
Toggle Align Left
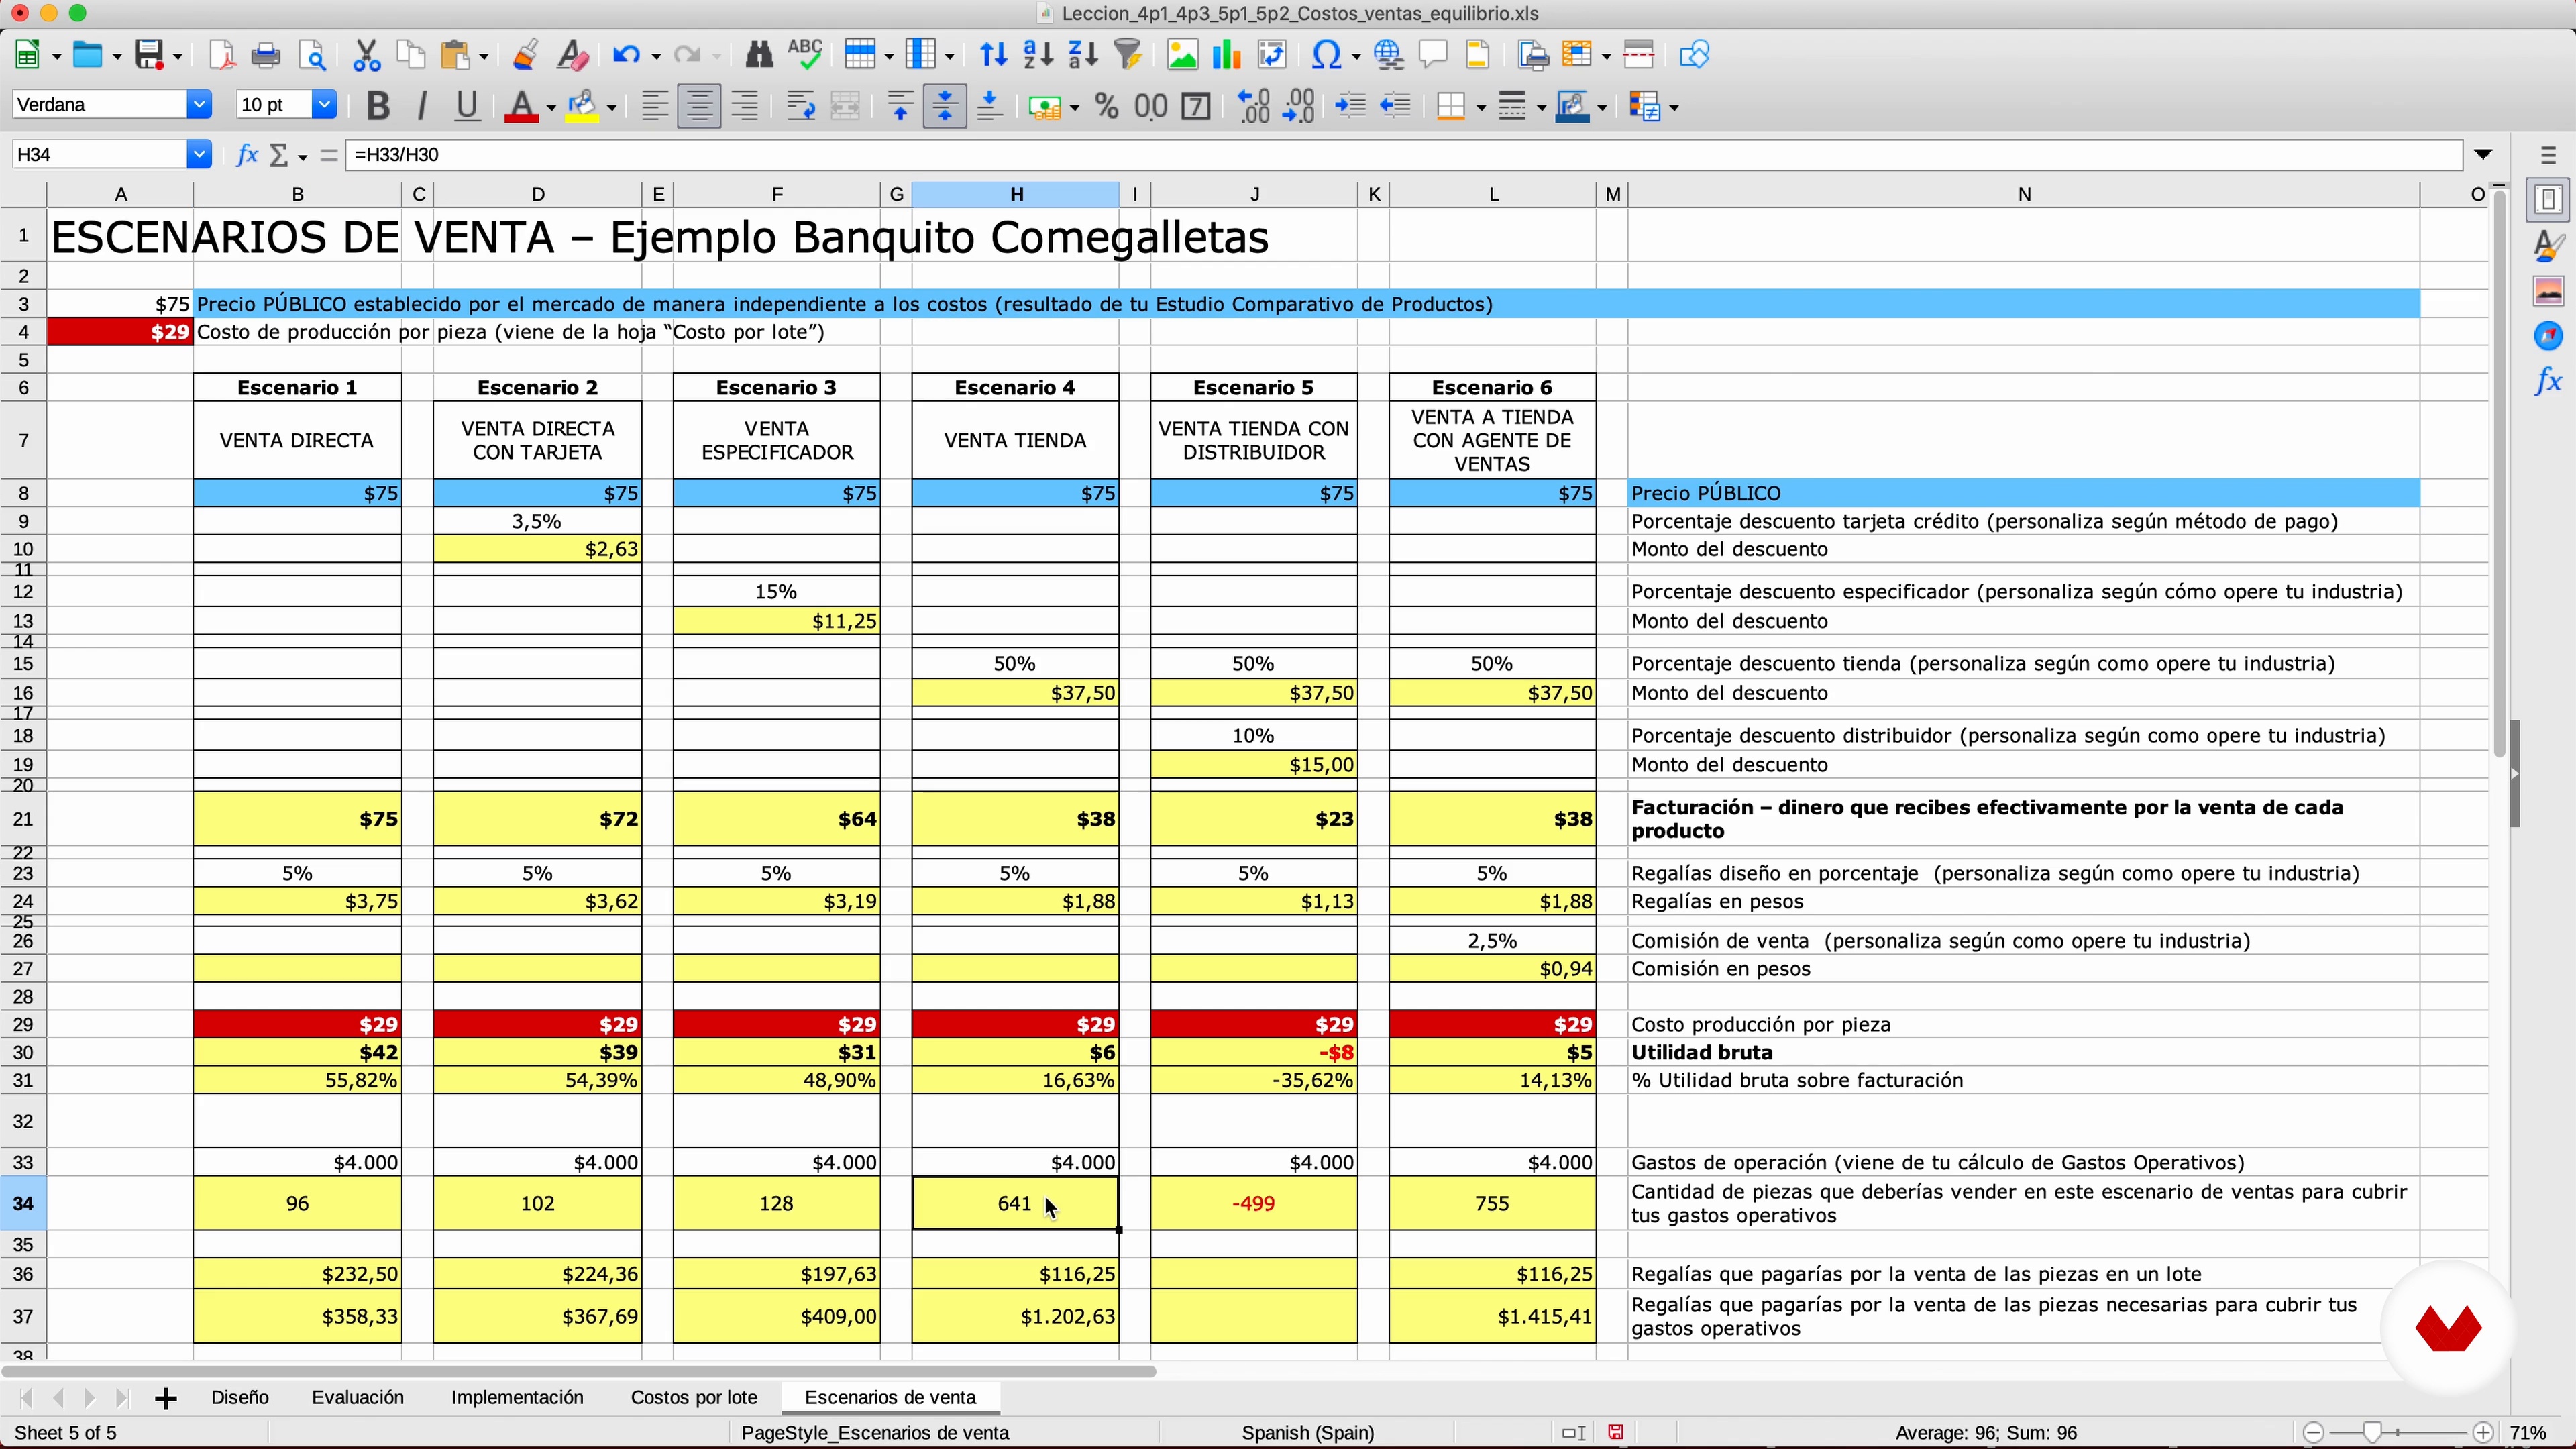pos(654,106)
